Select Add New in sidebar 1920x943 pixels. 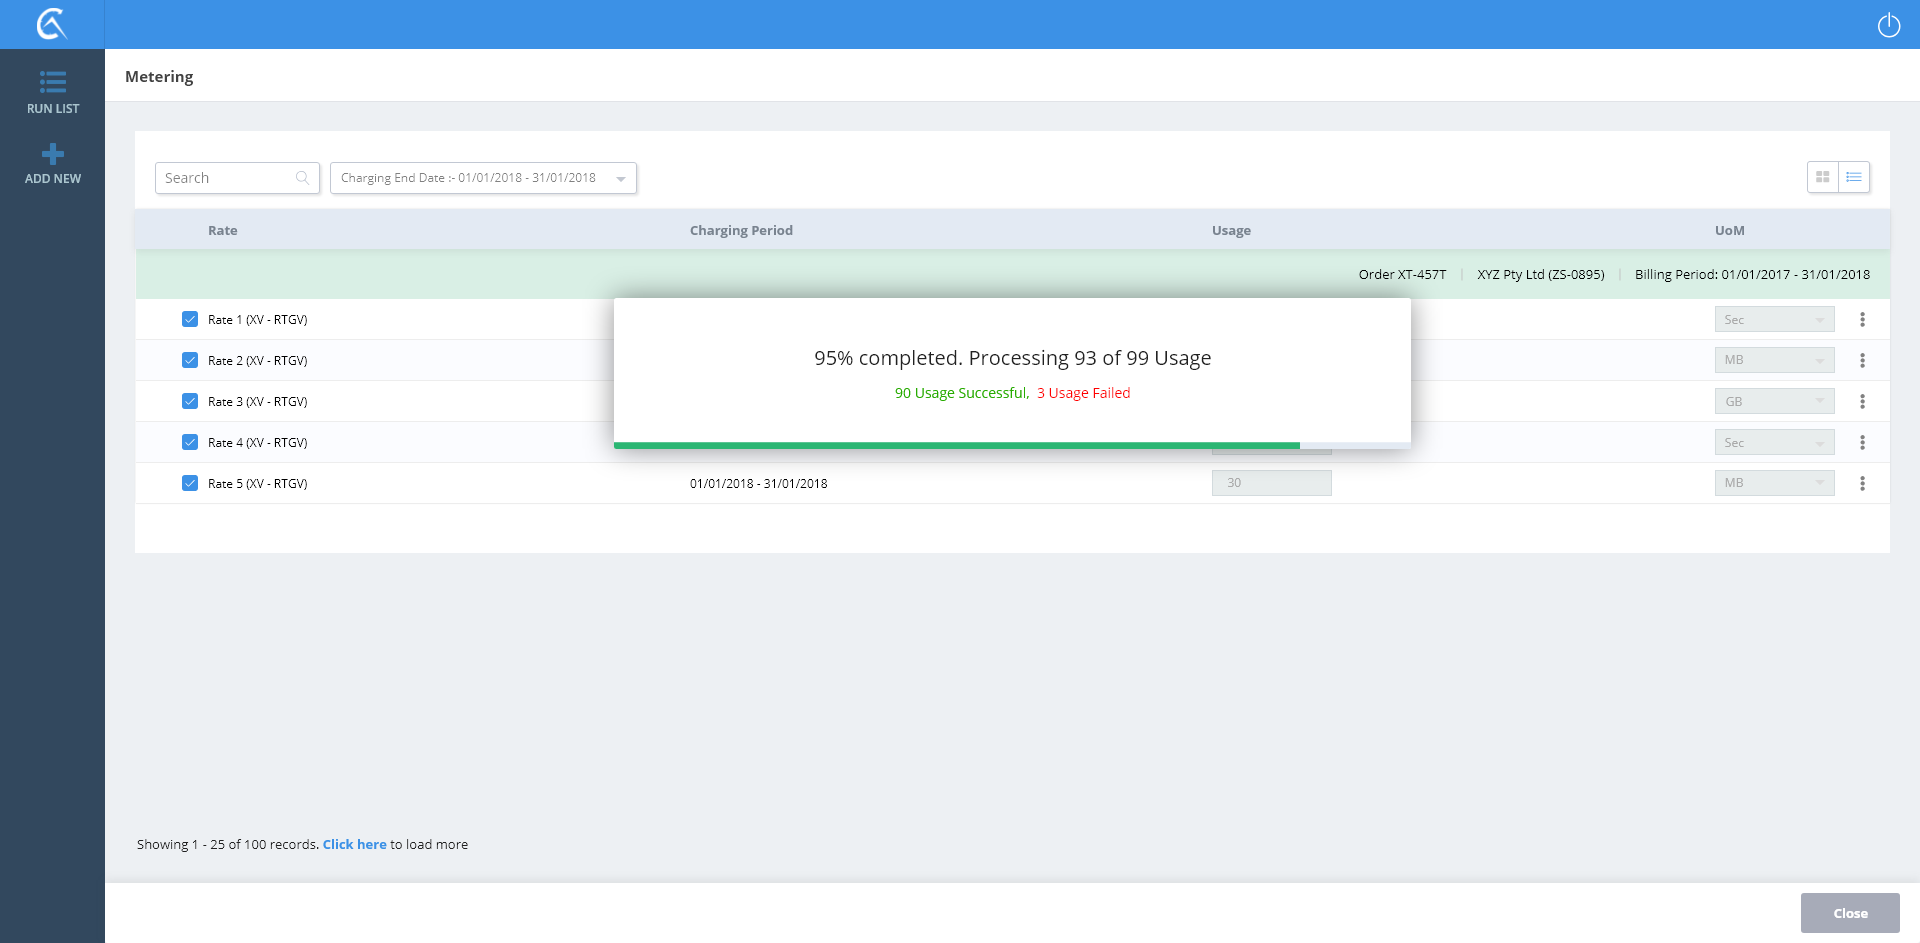(x=53, y=163)
